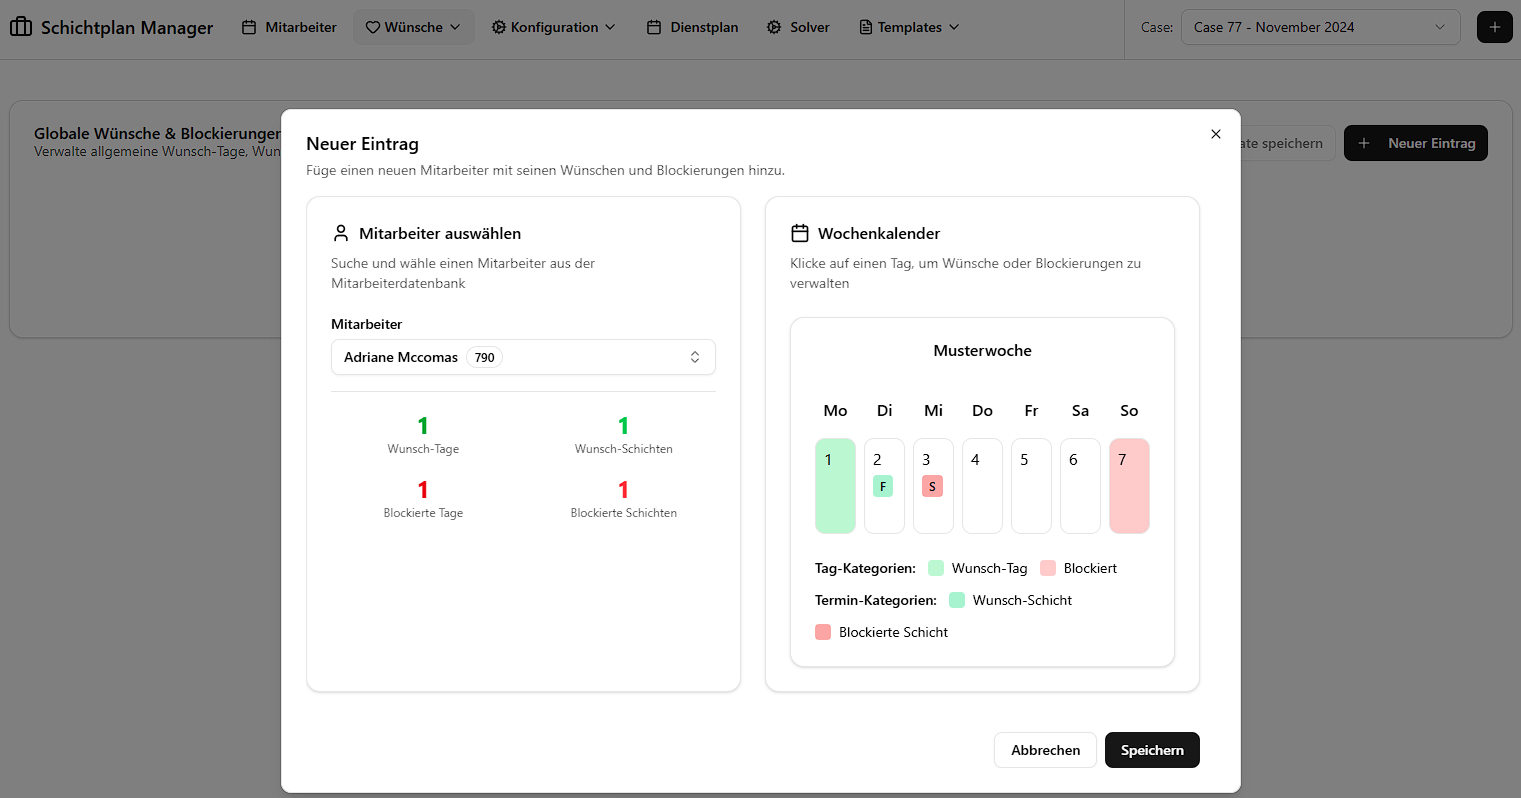1521x798 pixels.
Task: Click the Wunsch-Tag green legend swatch
Action: 936,568
